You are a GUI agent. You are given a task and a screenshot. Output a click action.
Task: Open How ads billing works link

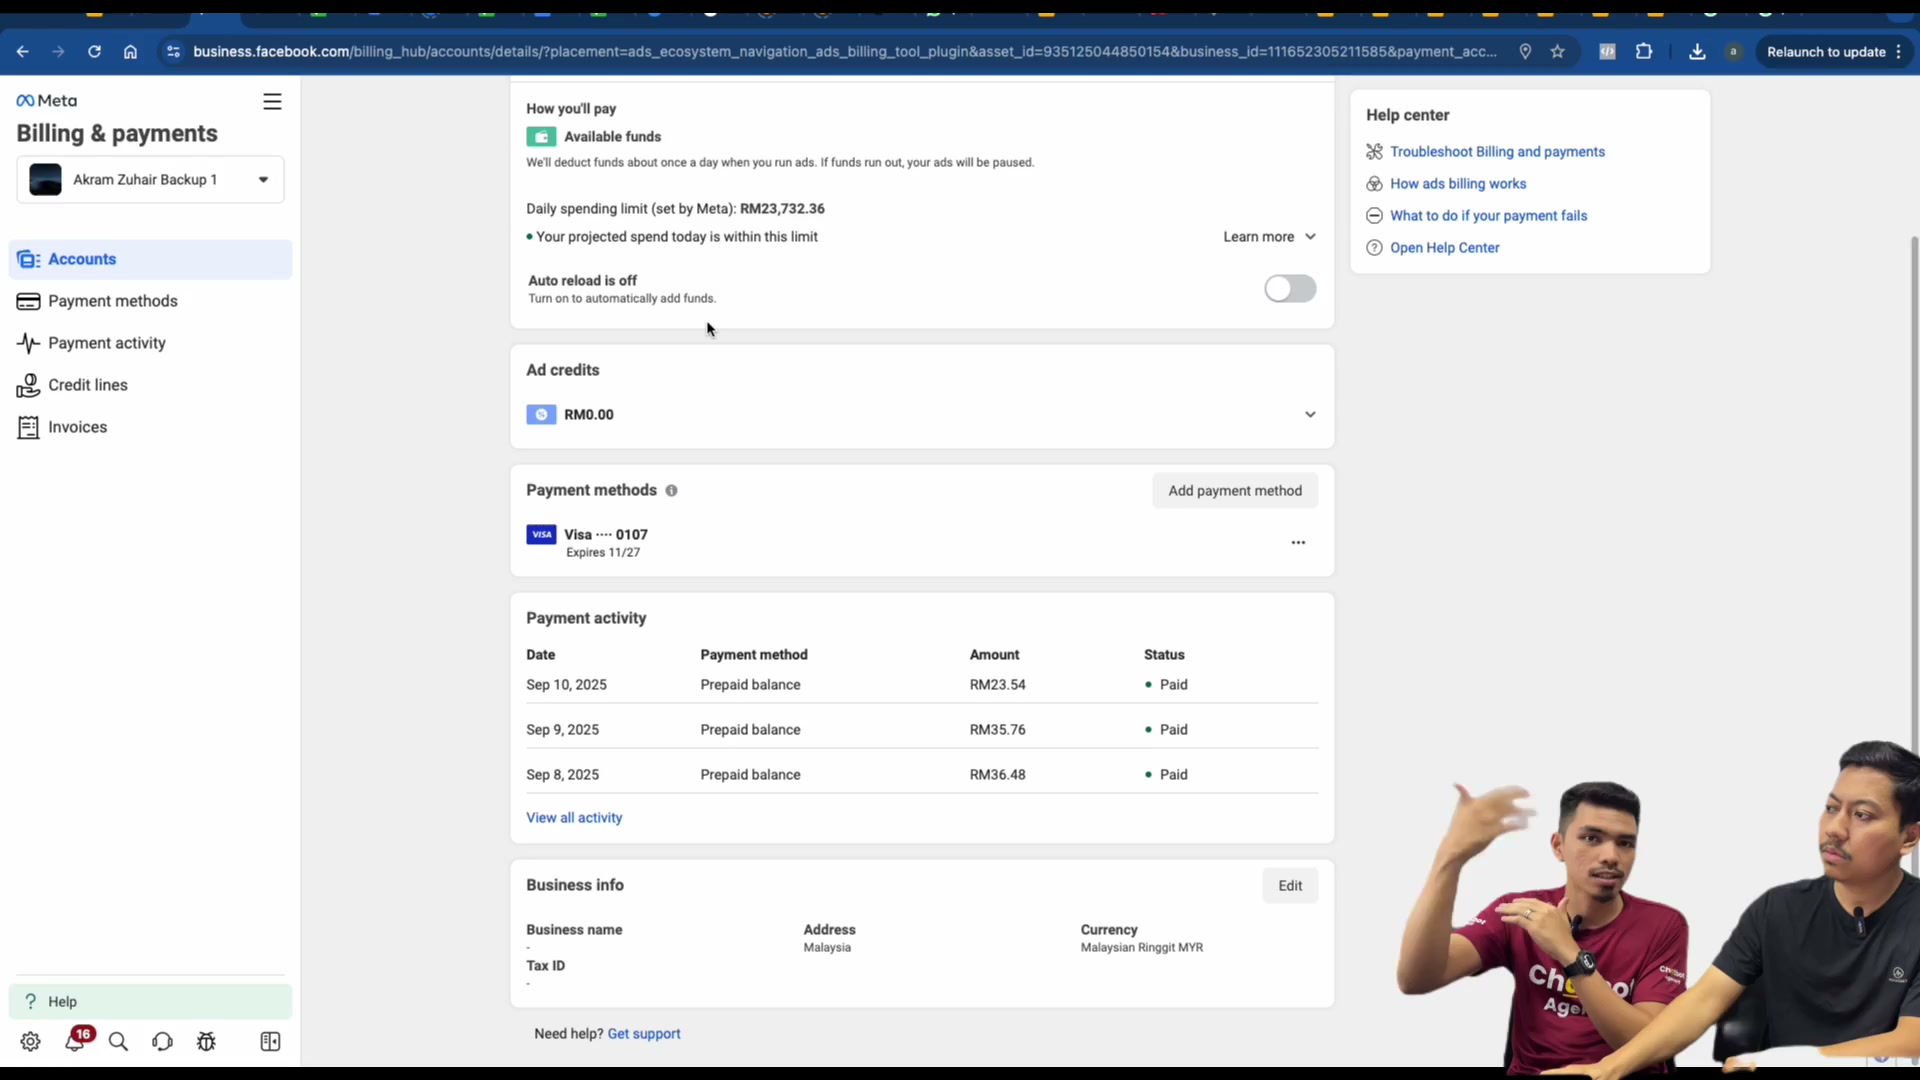pyautogui.click(x=1458, y=184)
